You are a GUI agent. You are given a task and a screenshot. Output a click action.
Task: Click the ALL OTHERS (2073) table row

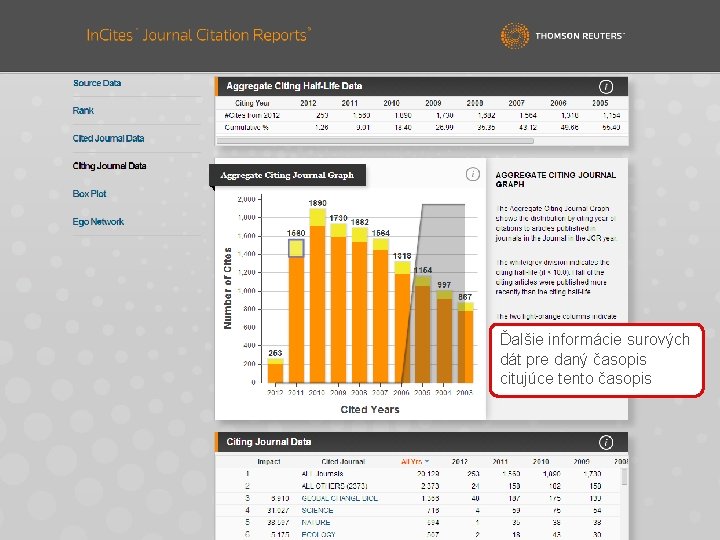[418, 486]
